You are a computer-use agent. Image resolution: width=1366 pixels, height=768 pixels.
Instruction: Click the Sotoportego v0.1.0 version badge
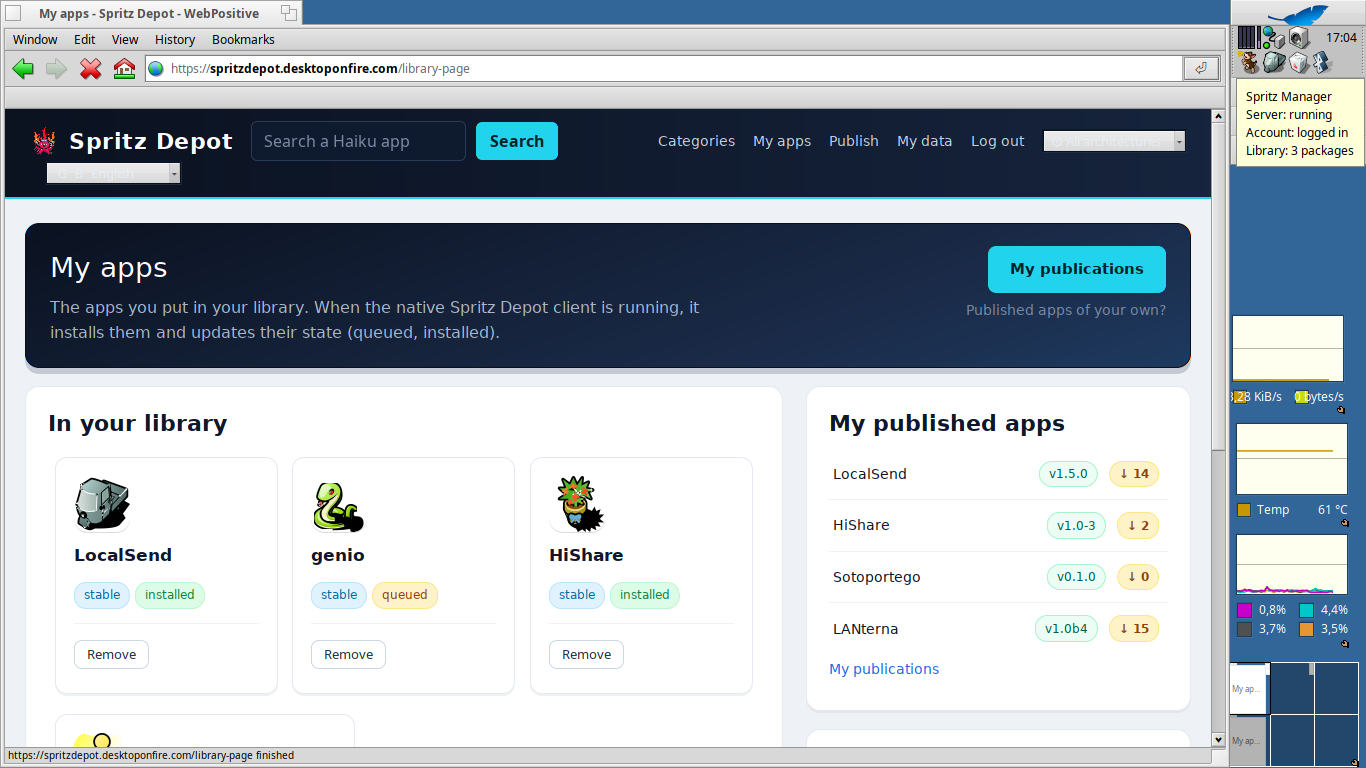tap(1076, 577)
